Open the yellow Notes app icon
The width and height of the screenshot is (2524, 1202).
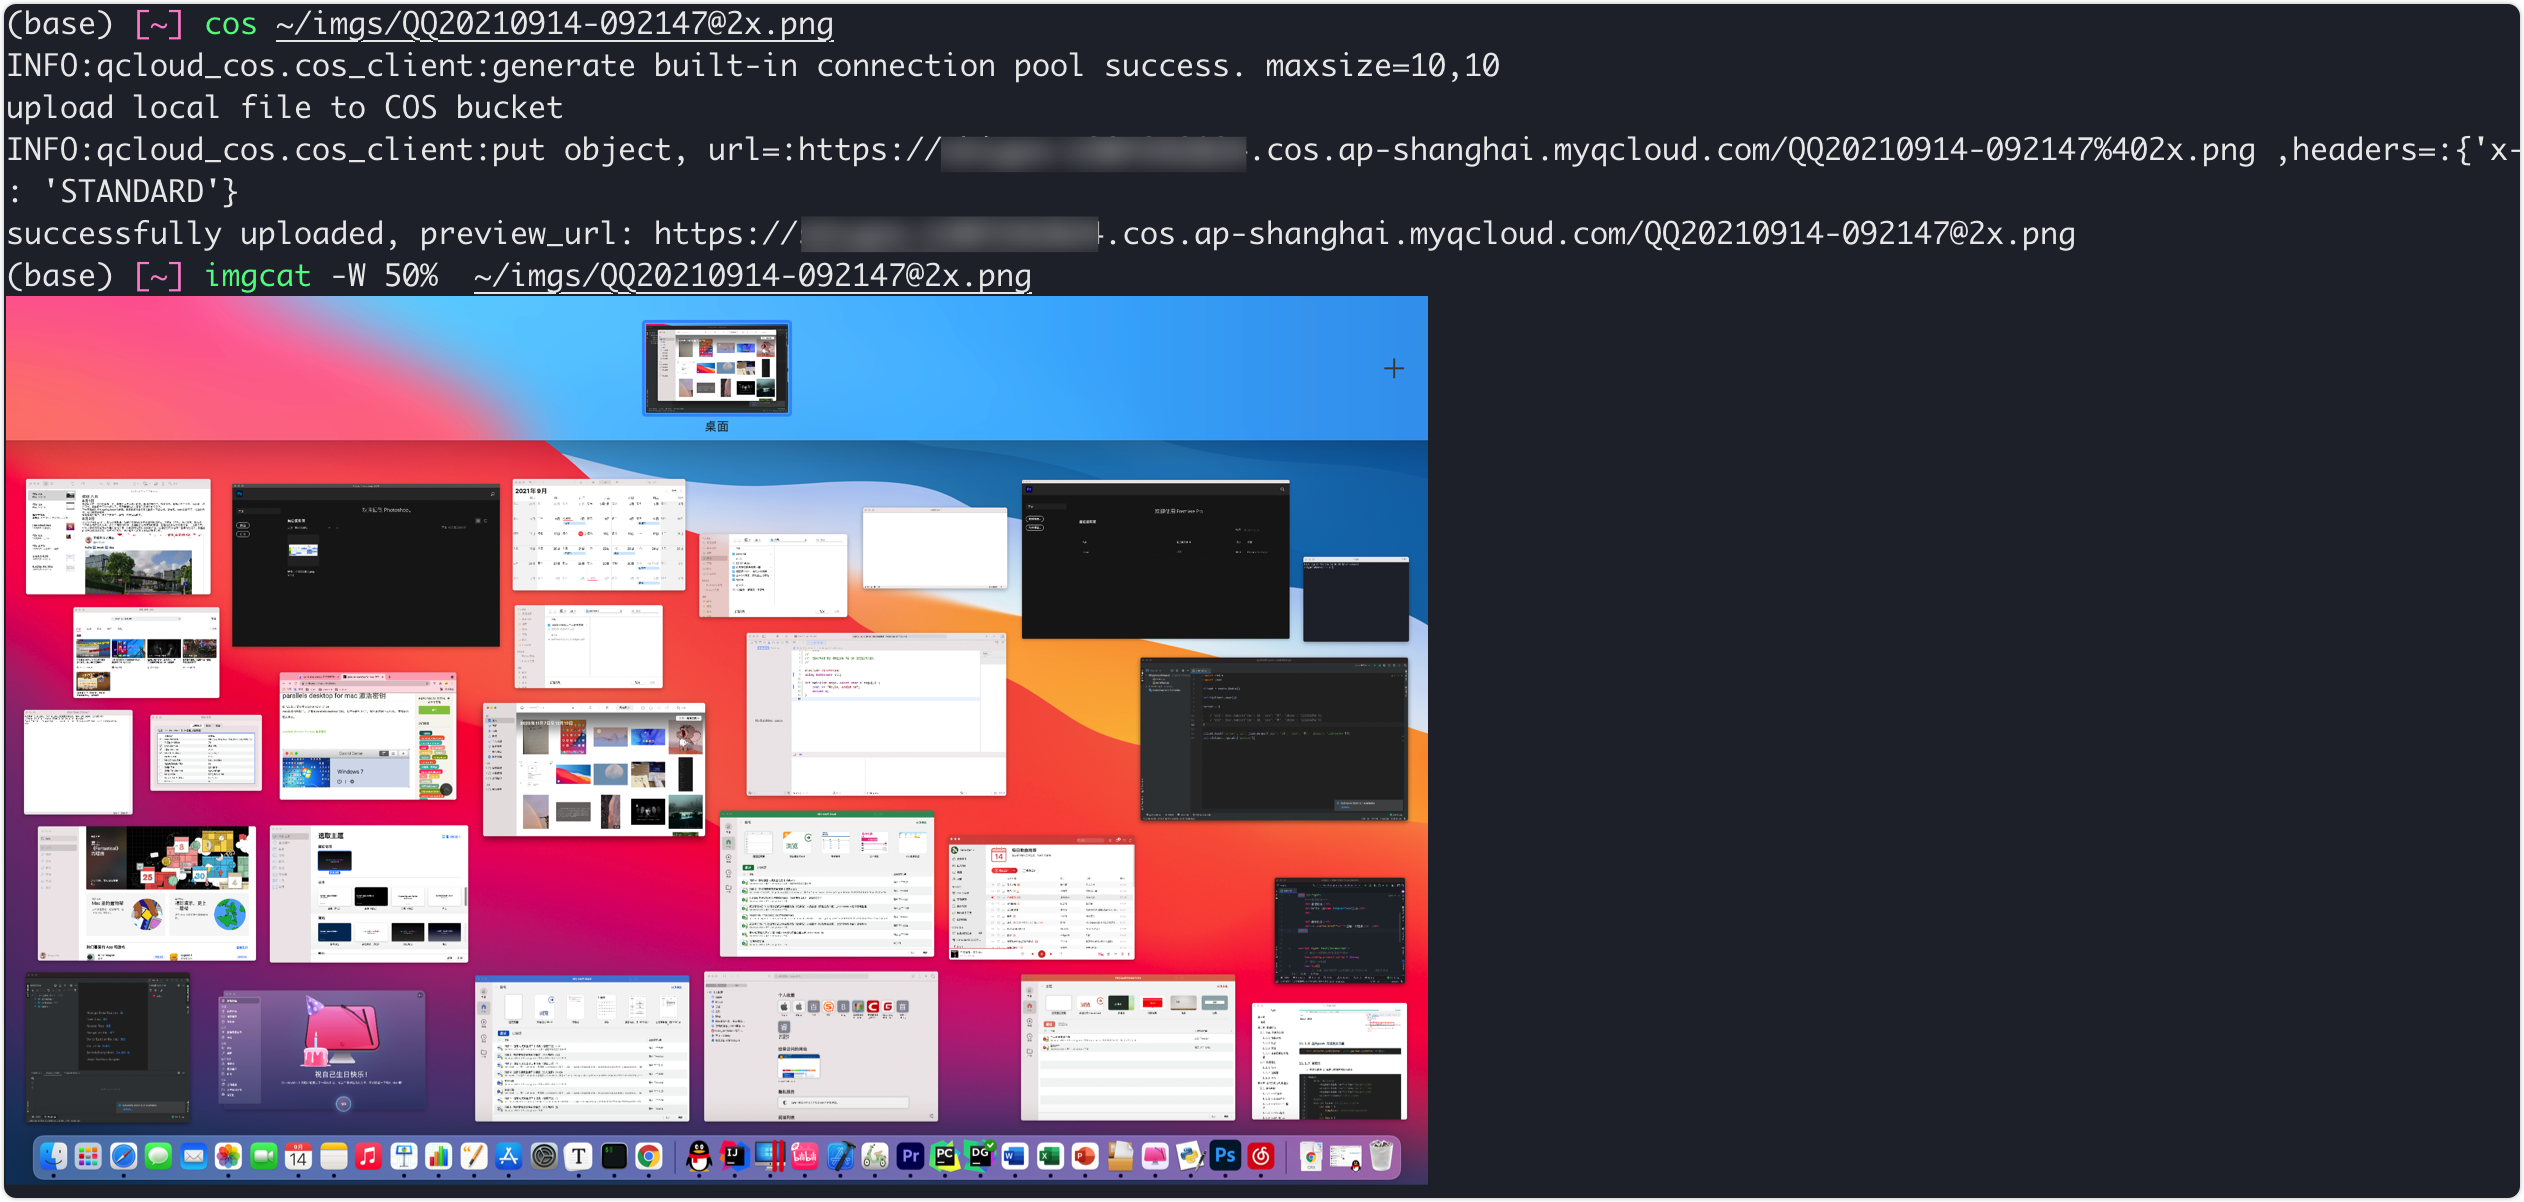click(333, 1157)
